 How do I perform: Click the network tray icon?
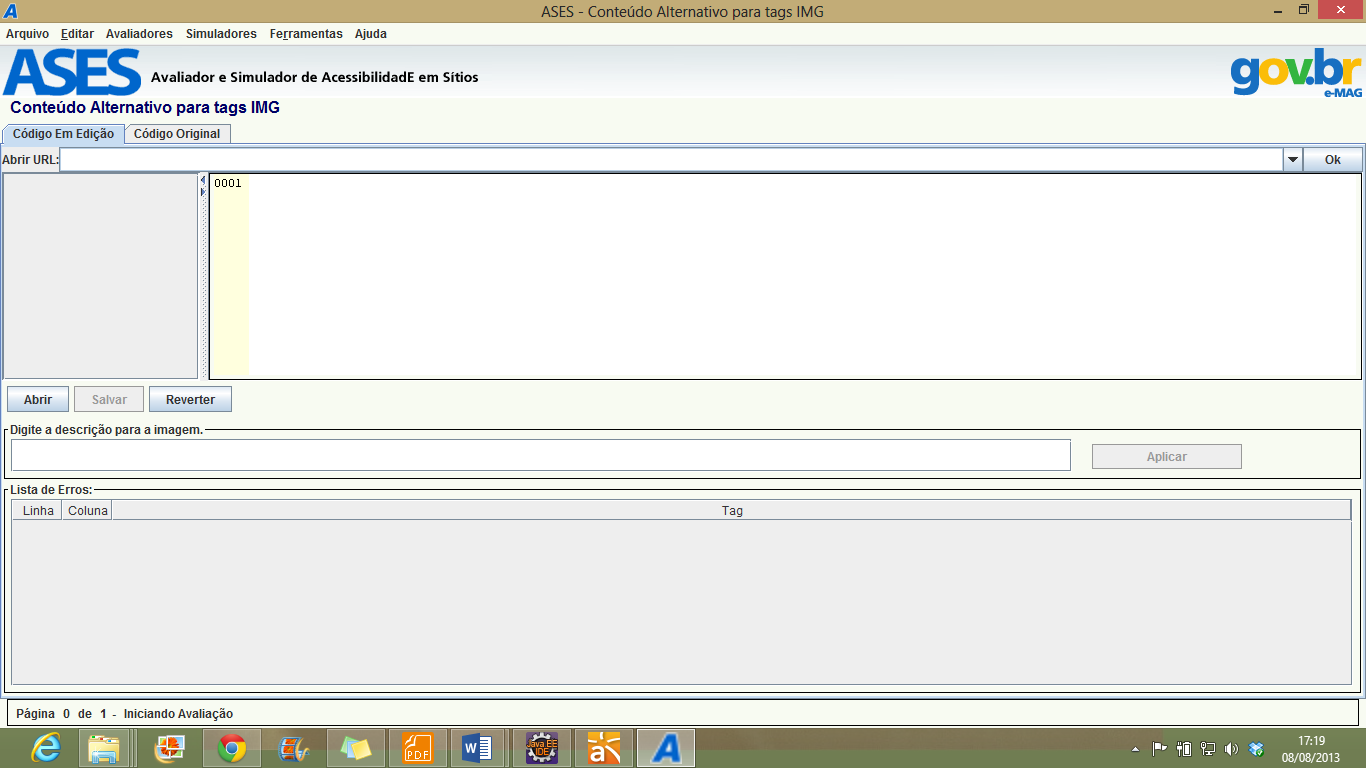point(1208,748)
